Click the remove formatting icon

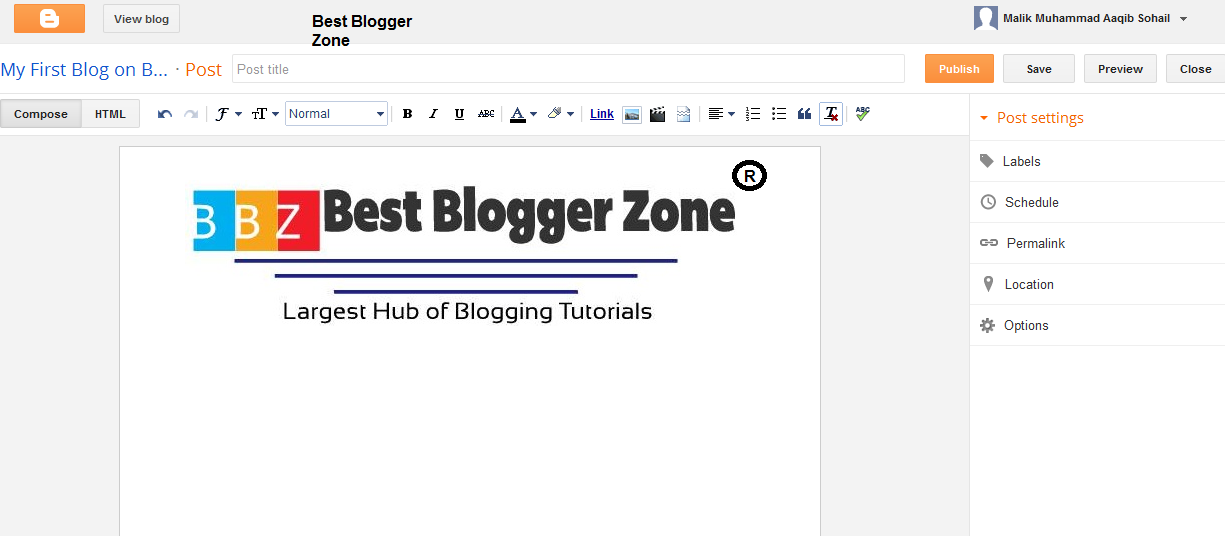830,114
